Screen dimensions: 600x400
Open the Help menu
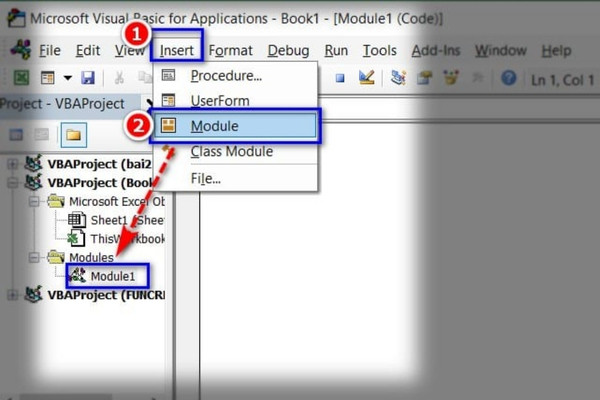[x=556, y=51]
